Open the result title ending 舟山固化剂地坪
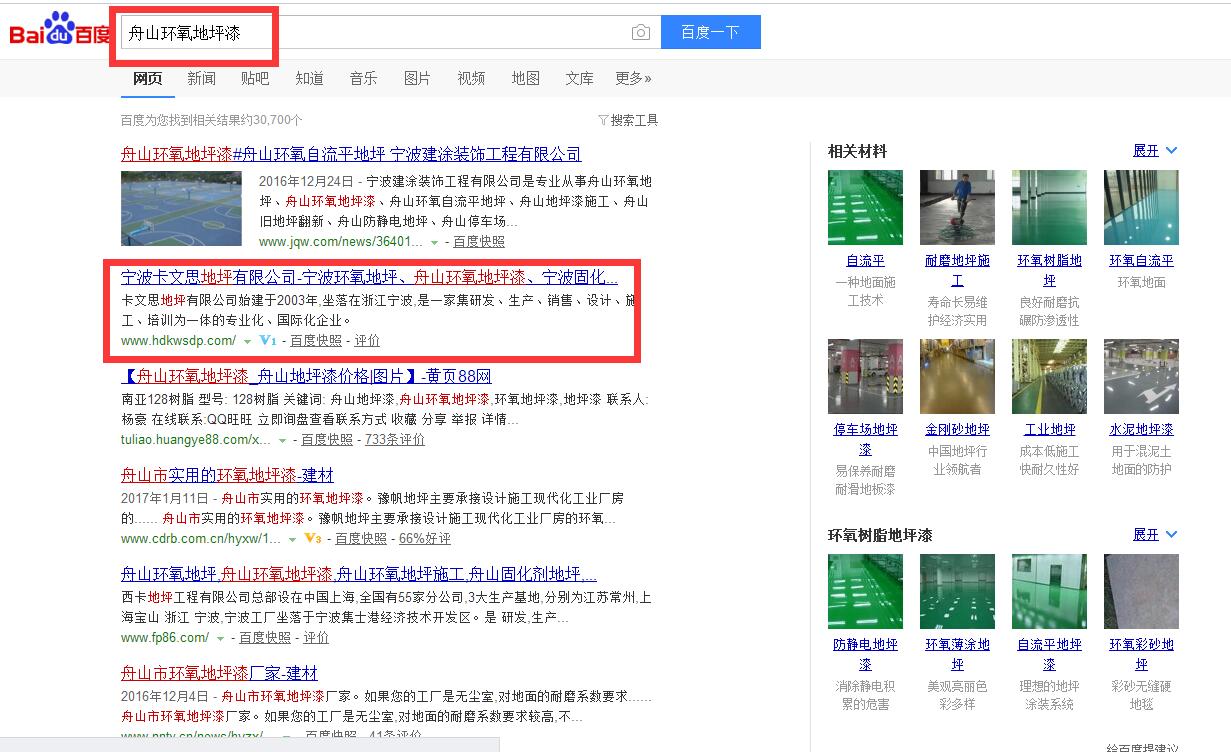This screenshot has height=752, width=1231. click(359, 574)
